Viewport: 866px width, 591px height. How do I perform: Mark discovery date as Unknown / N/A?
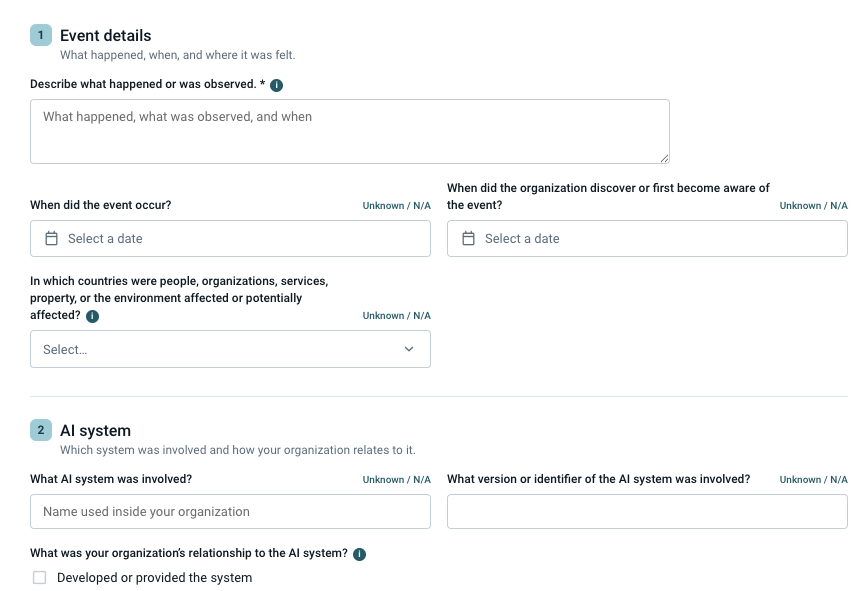(814, 205)
